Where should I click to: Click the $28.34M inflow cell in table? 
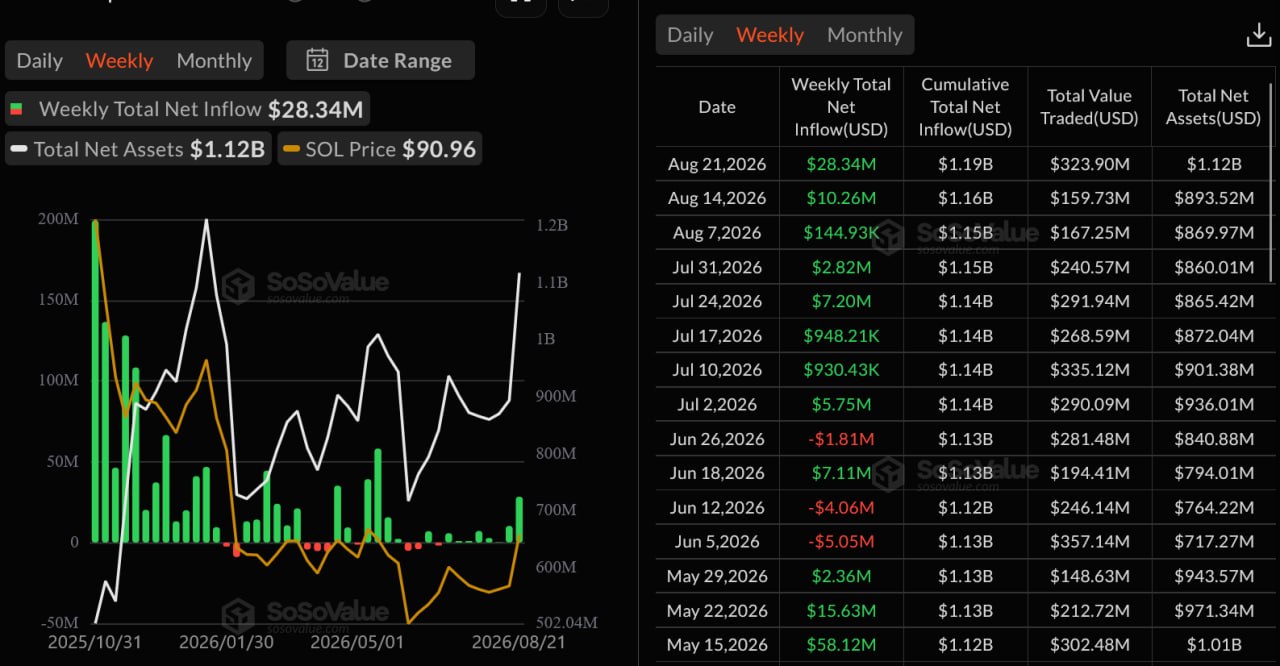point(841,164)
